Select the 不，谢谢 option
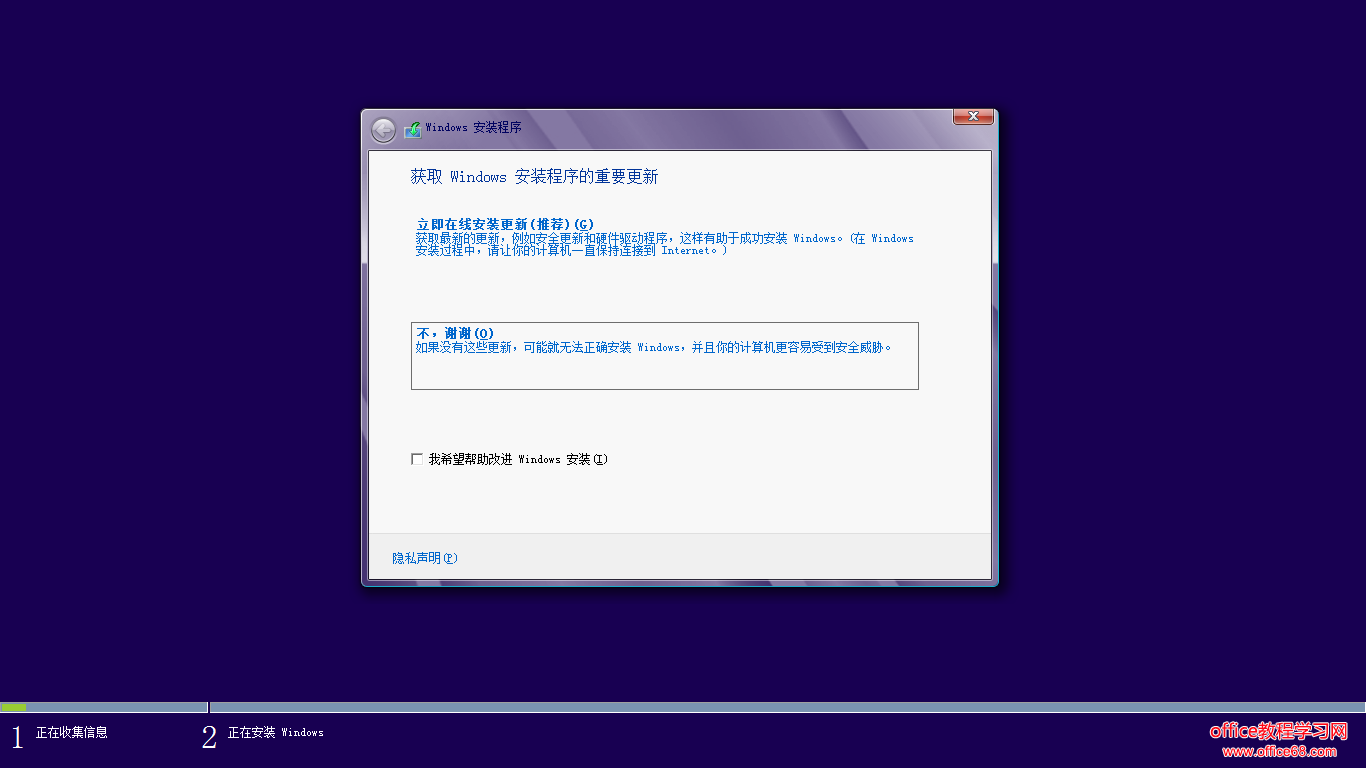Image resolution: width=1366 pixels, height=768 pixels. pos(664,355)
